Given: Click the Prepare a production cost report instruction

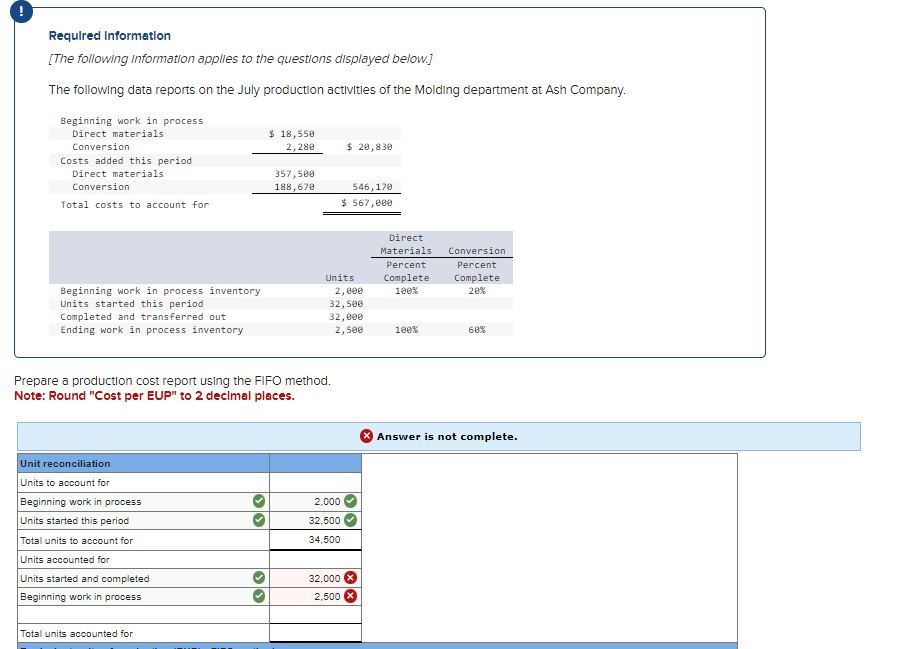Looking at the screenshot, I should (x=172, y=381).
